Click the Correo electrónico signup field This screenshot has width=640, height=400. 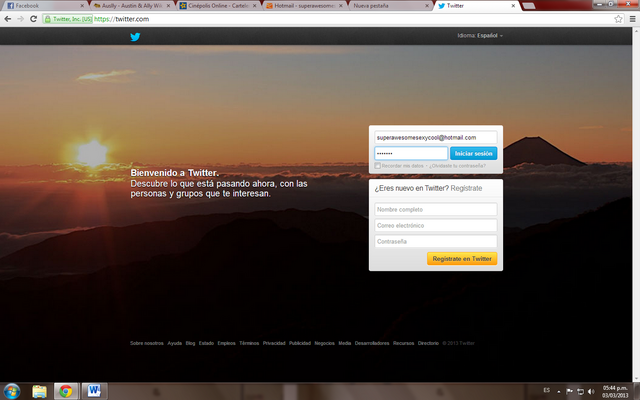(436, 225)
